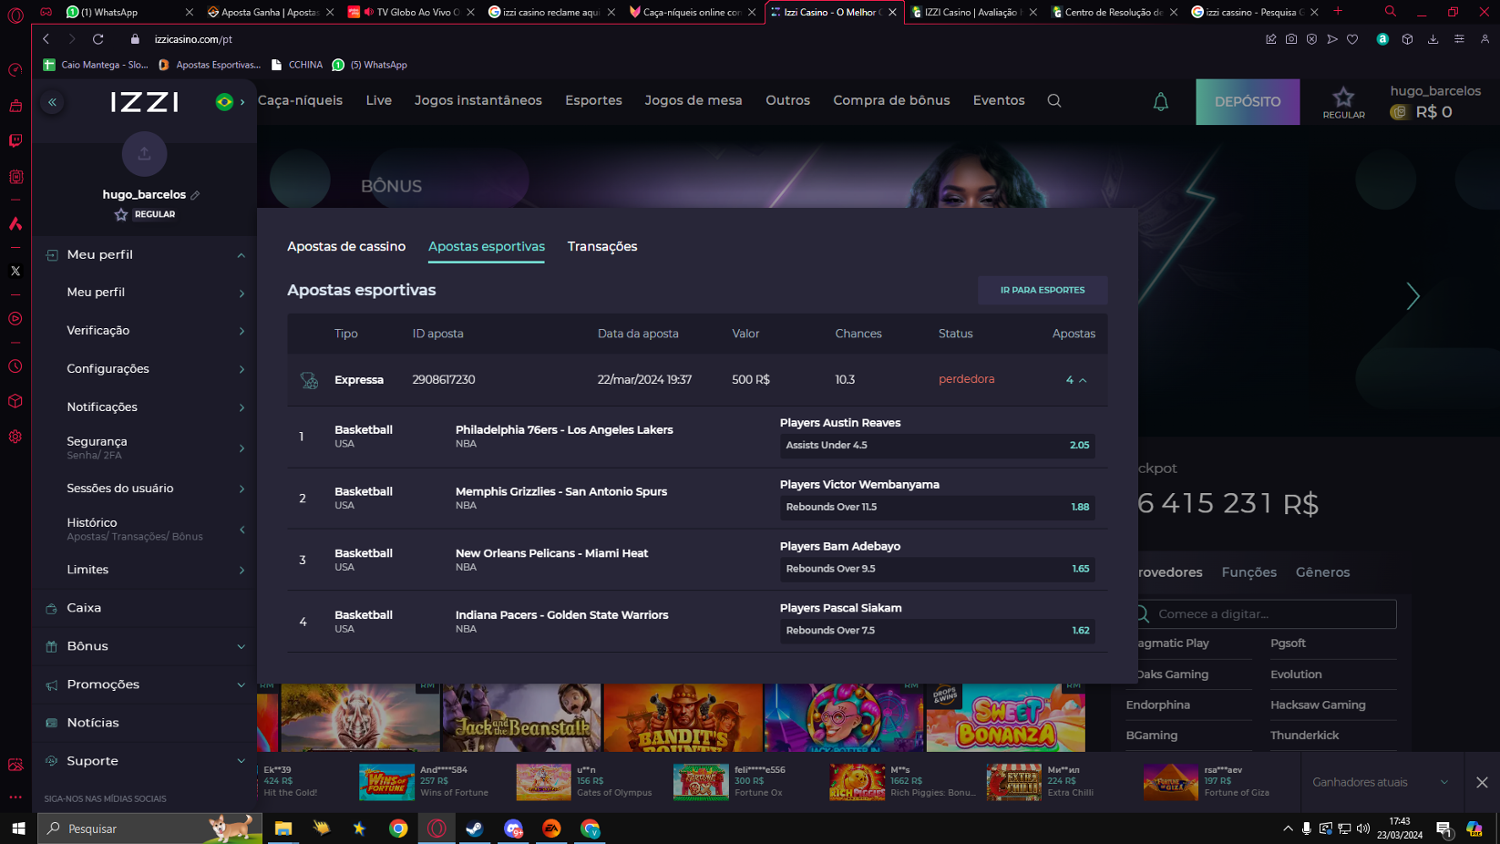Click the browser back arrow
The height and width of the screenshot is (844, 1500).
pyautogui.click(x=46, y=39)
